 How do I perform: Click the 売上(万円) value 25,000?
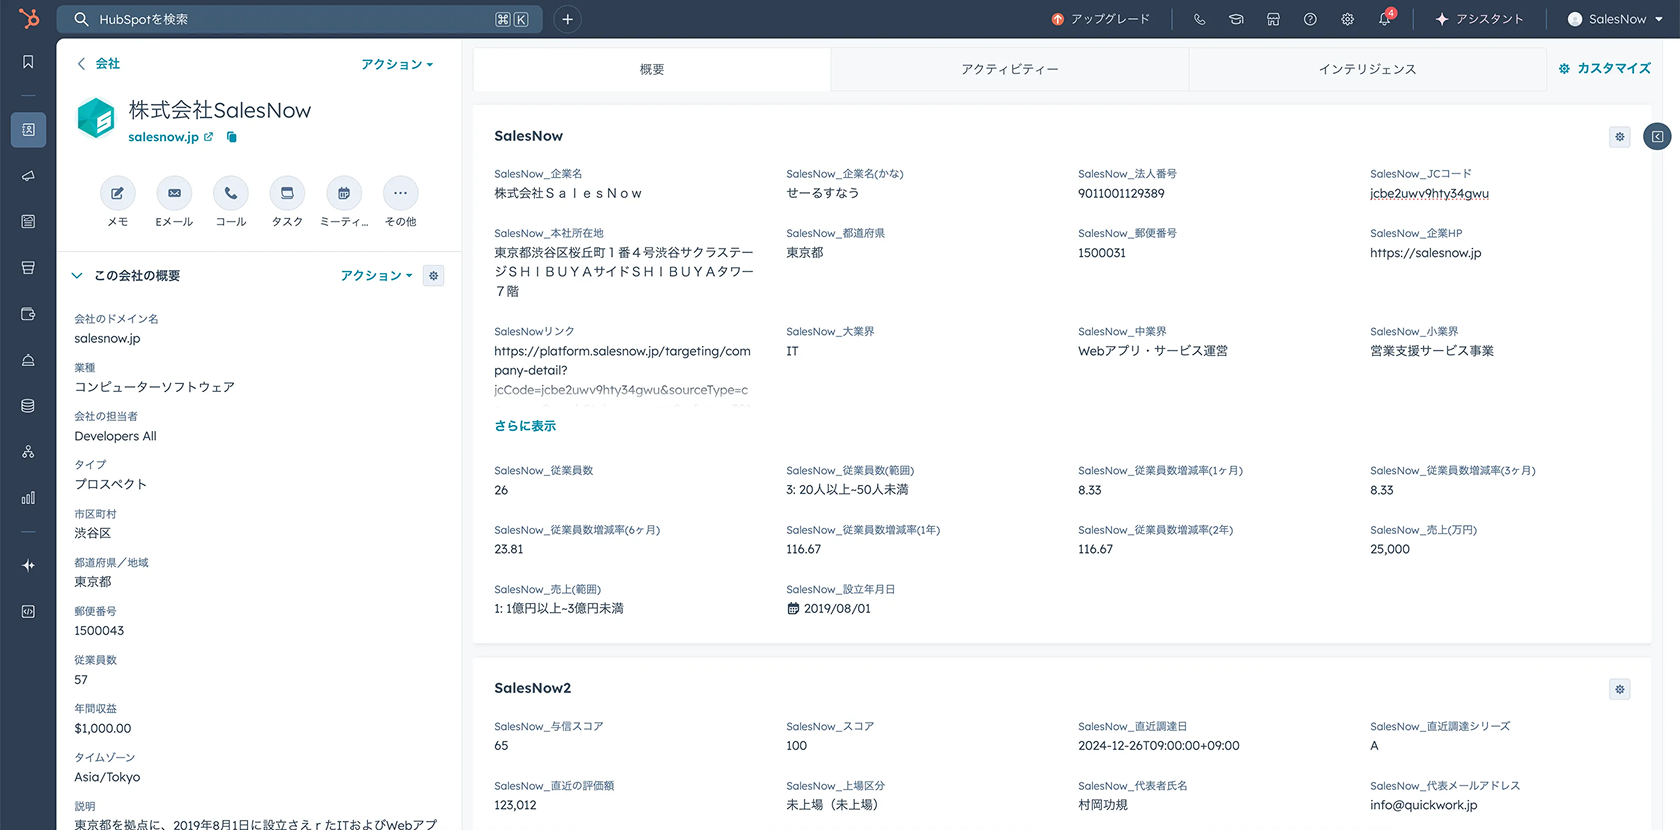[1390, 549]
